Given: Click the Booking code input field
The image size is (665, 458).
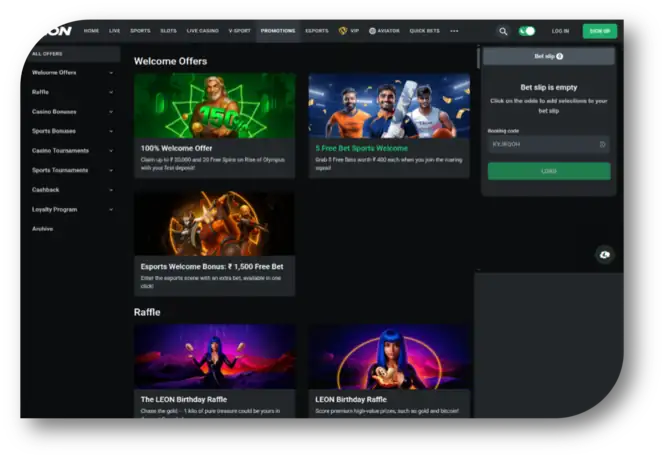Looking at the screenshot, I should pyautogui.click(x=540, y=144).
